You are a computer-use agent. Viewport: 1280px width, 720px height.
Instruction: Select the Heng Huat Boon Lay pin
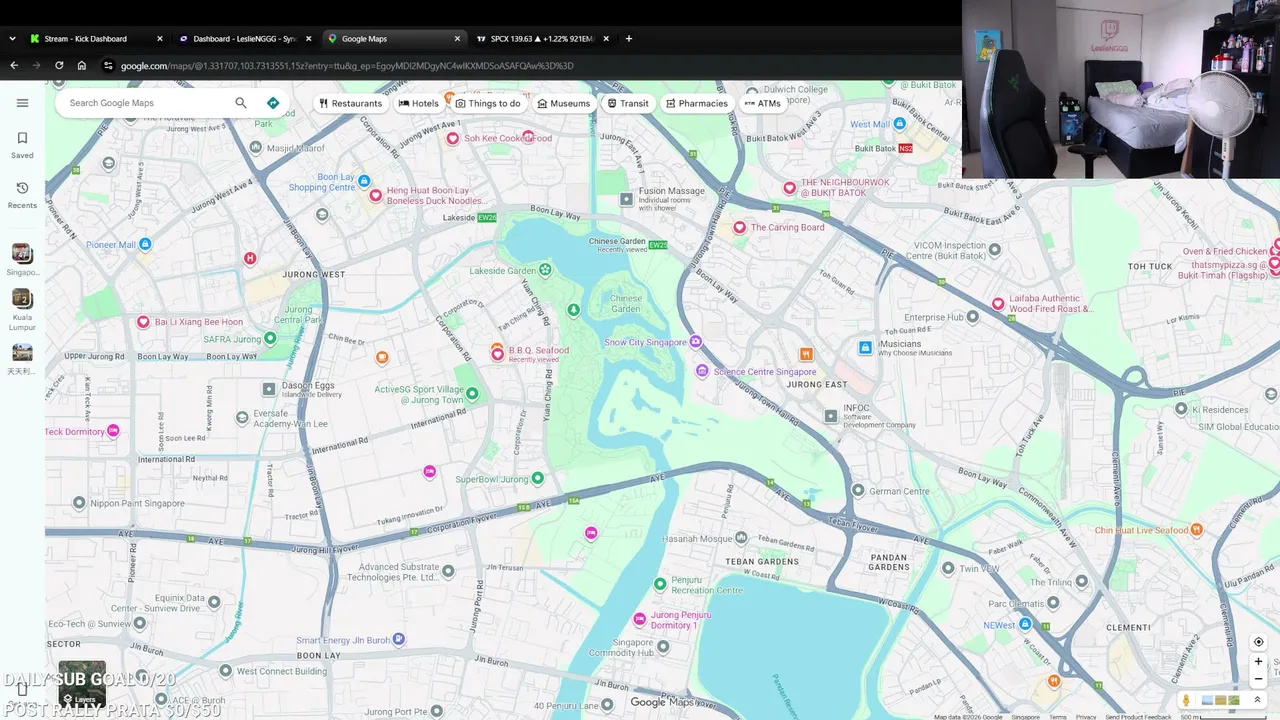tap(376, 196)
